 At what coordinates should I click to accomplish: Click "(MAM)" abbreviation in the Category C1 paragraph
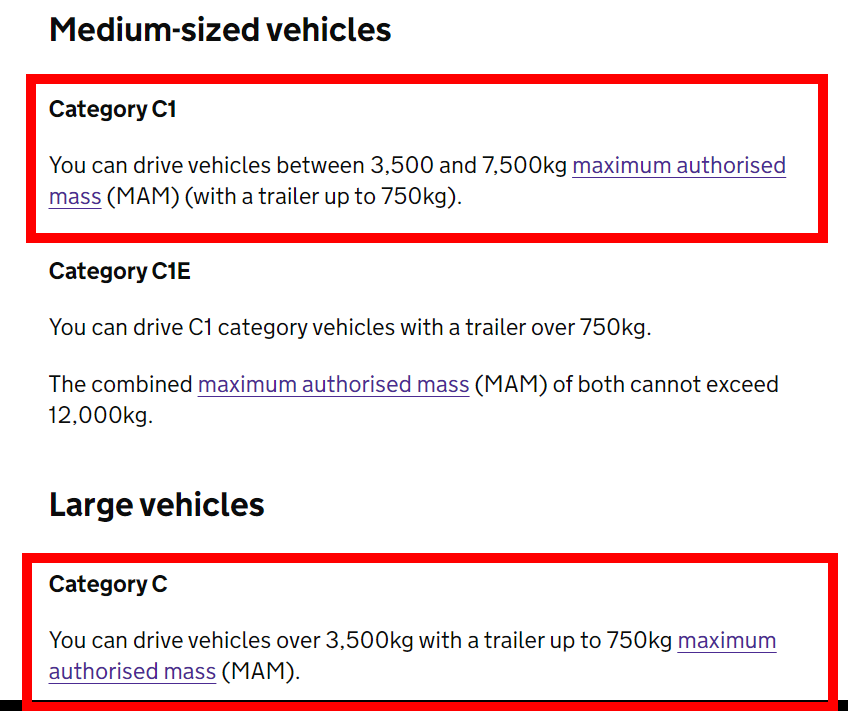[x=143, y=197]
